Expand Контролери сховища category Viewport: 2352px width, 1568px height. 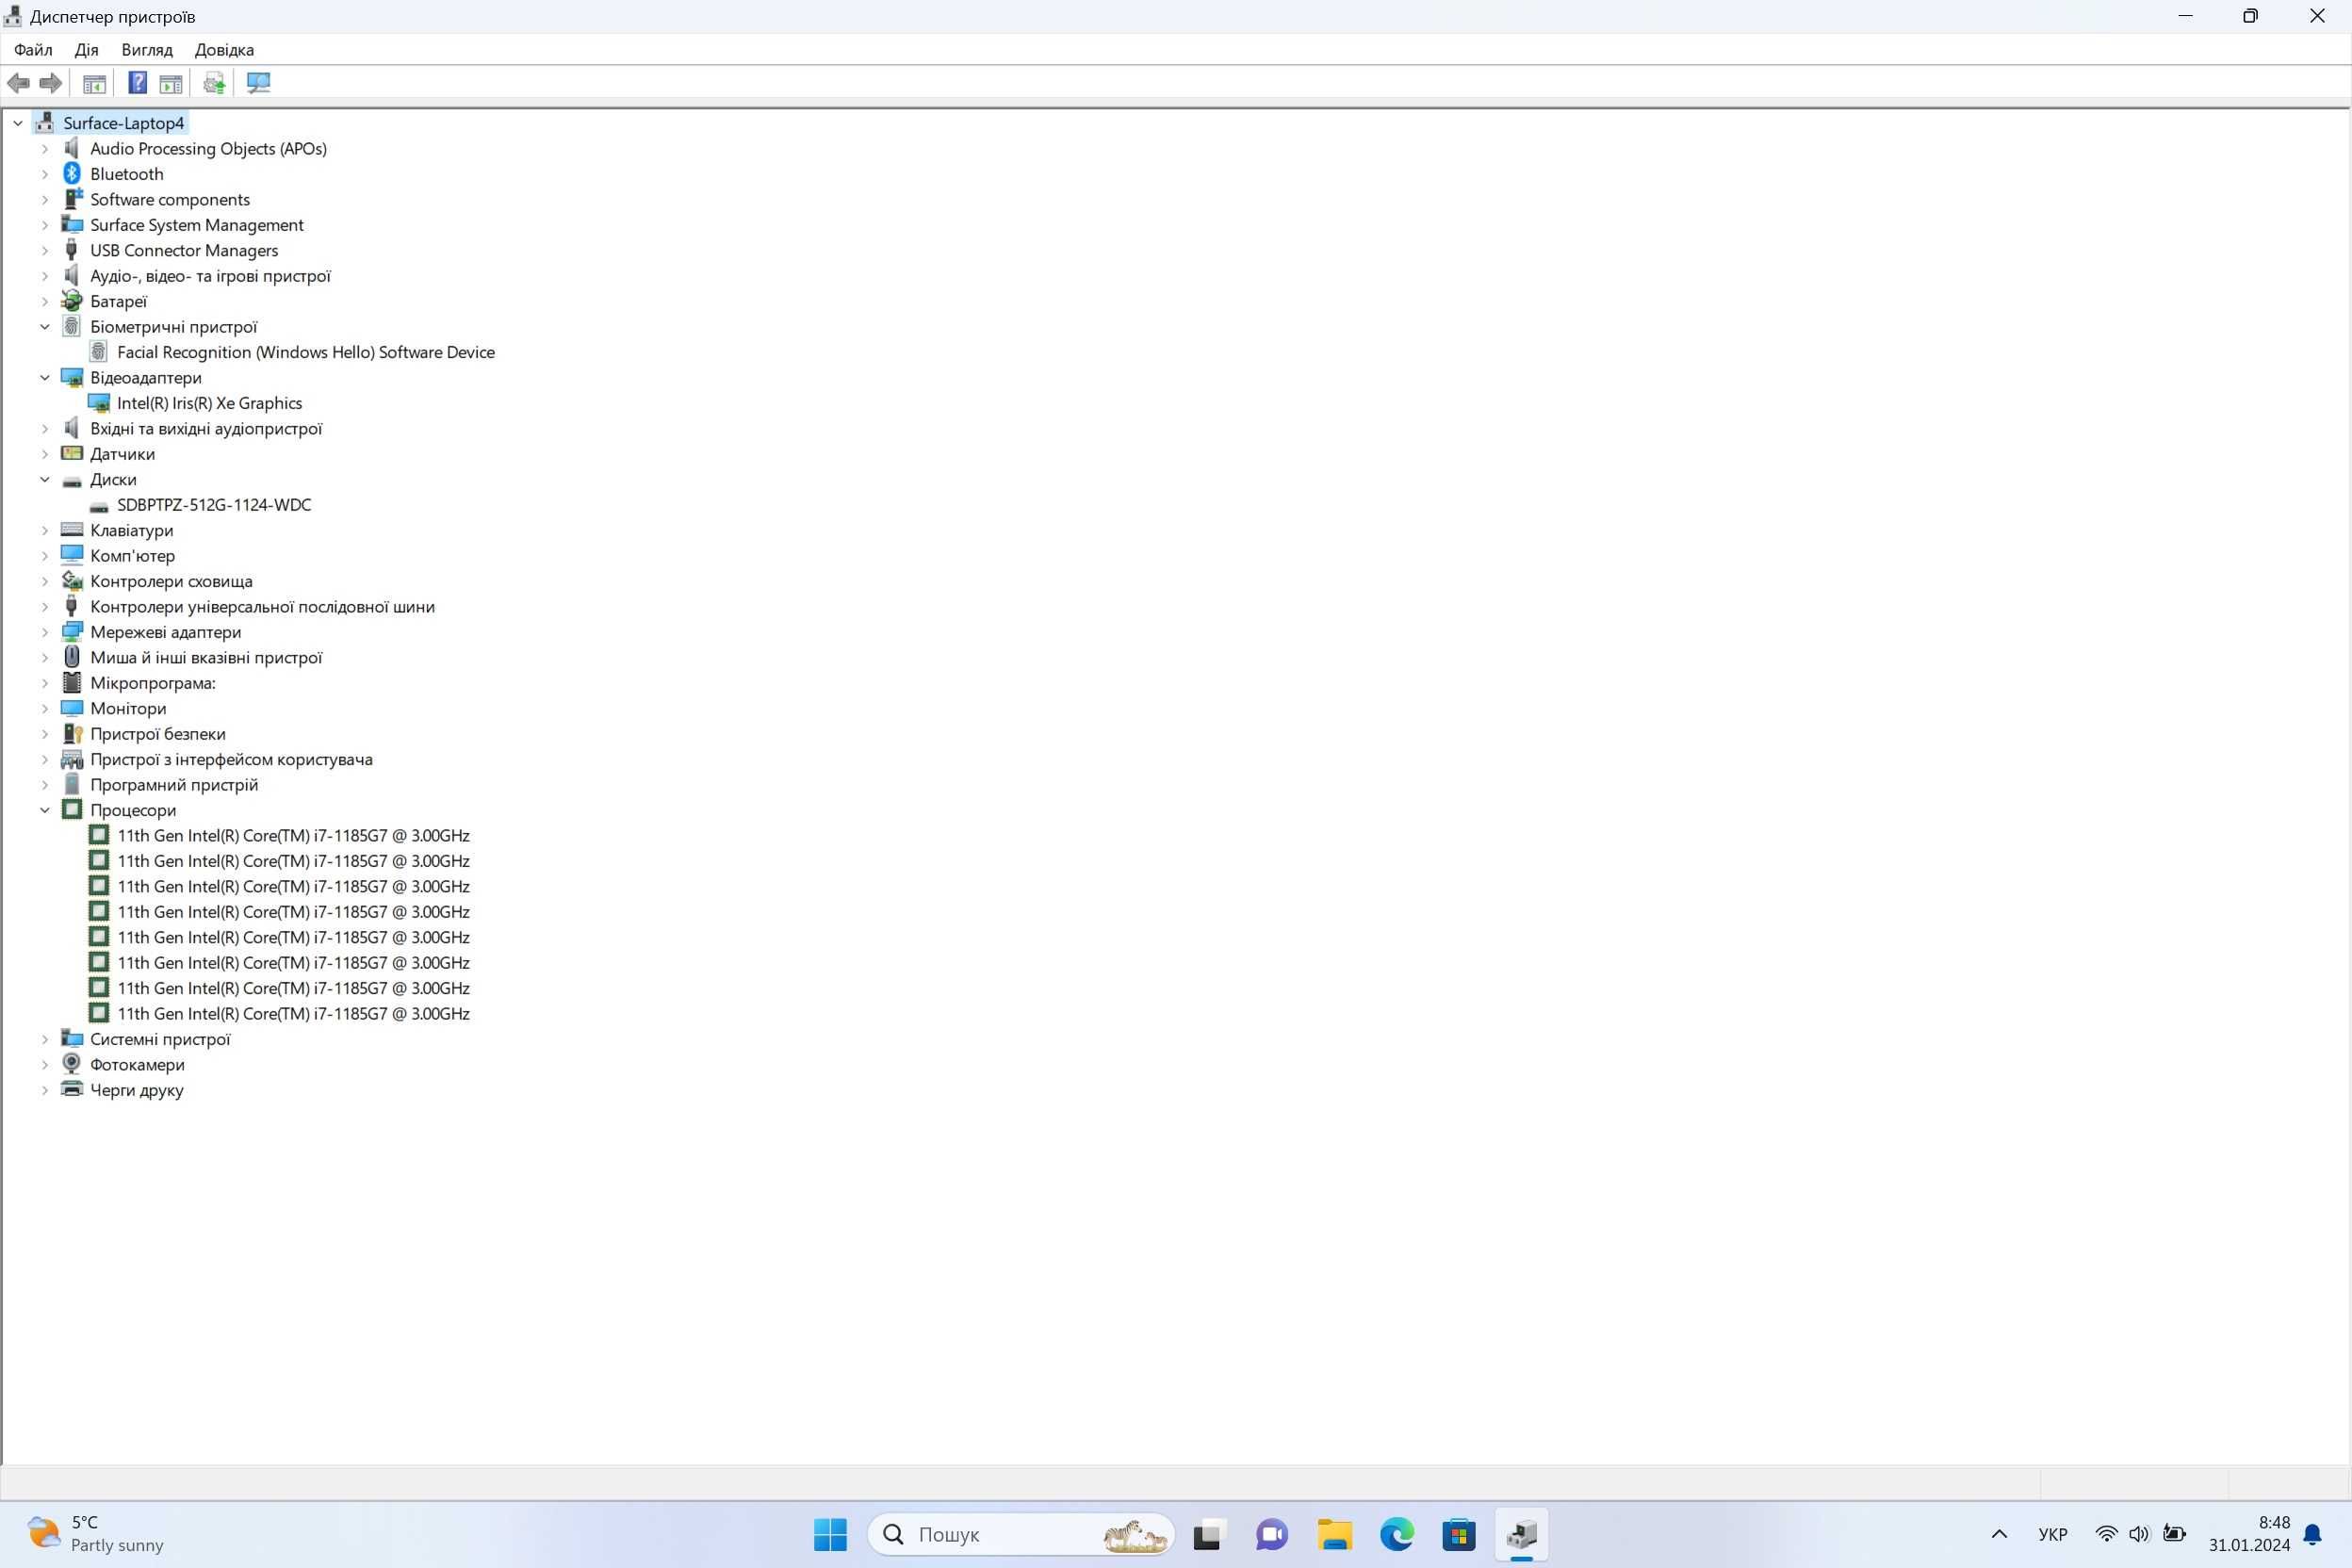tap(44, 581)
